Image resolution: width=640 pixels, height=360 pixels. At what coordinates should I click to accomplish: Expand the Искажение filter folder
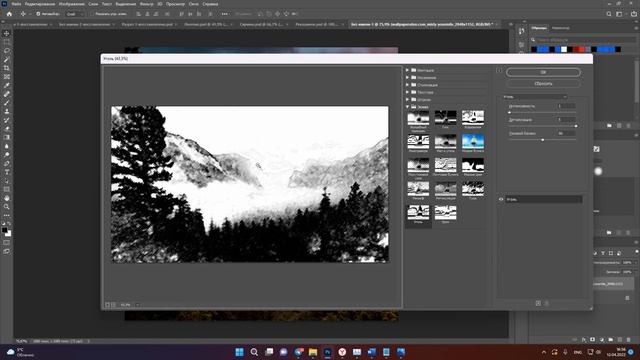tap(407, 78)
